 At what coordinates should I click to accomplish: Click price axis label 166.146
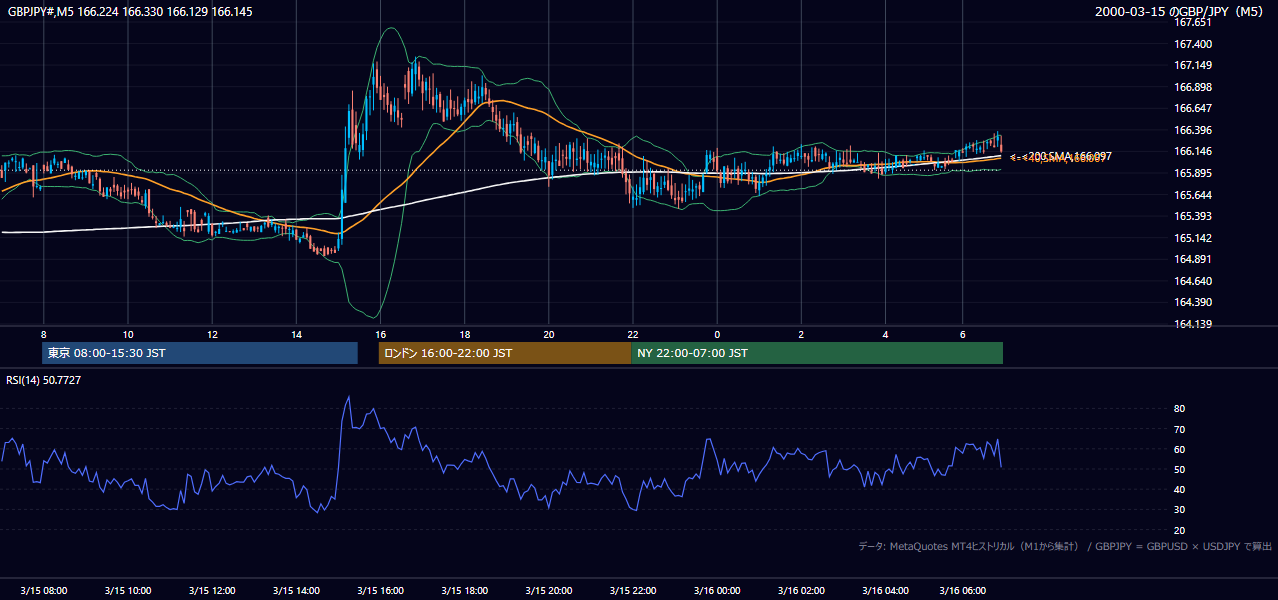click(1193, 152)
